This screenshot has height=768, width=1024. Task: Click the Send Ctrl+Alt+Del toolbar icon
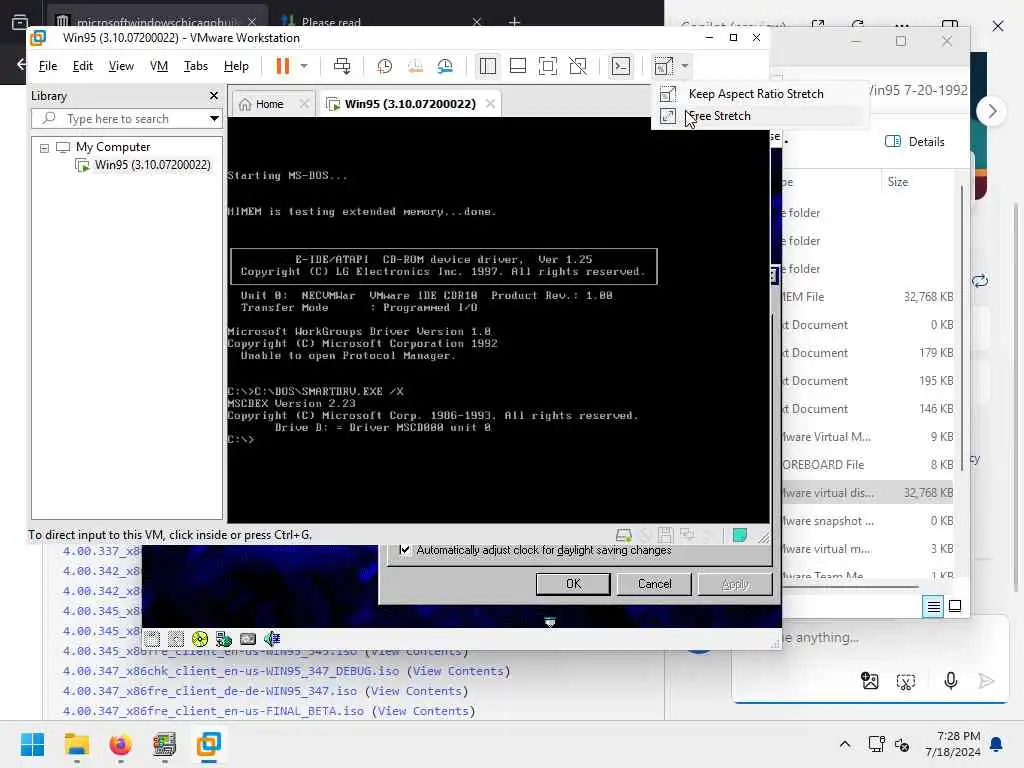342,66
